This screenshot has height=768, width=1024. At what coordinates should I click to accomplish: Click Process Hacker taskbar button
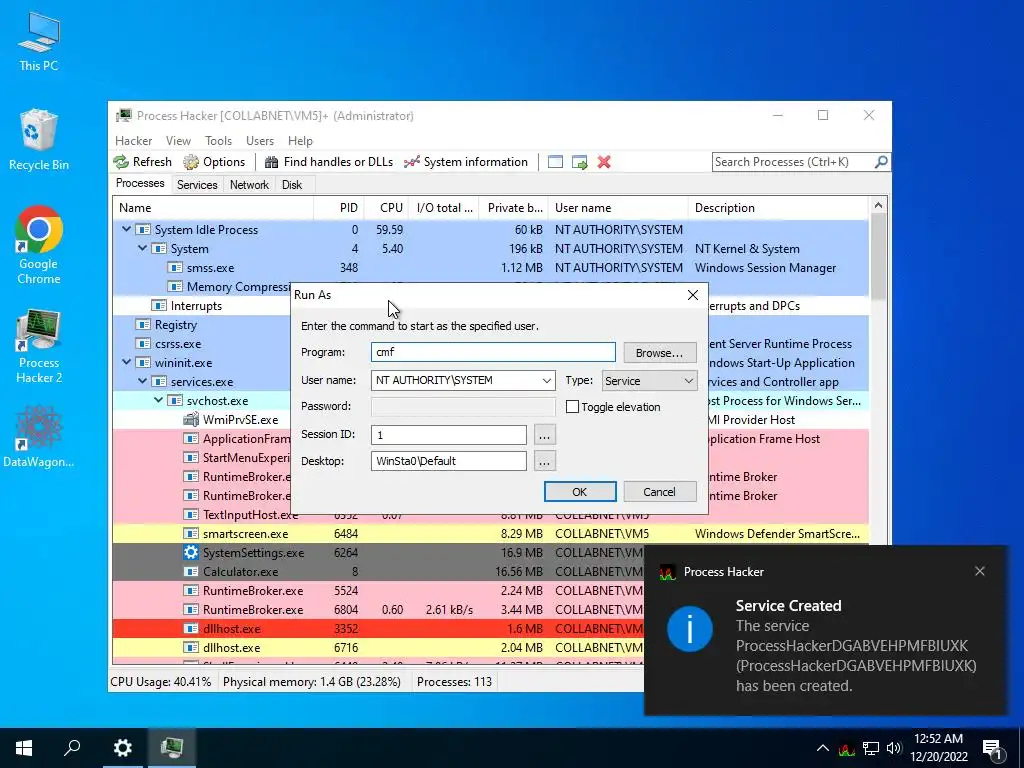[172, 748]
